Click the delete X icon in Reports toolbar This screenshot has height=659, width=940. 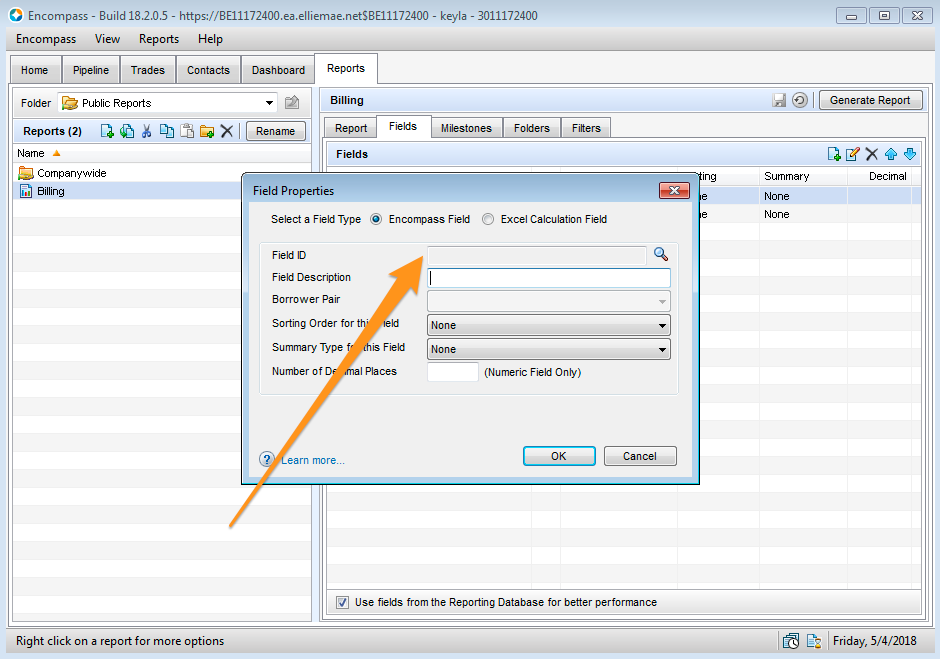click(x=227, y=131)
